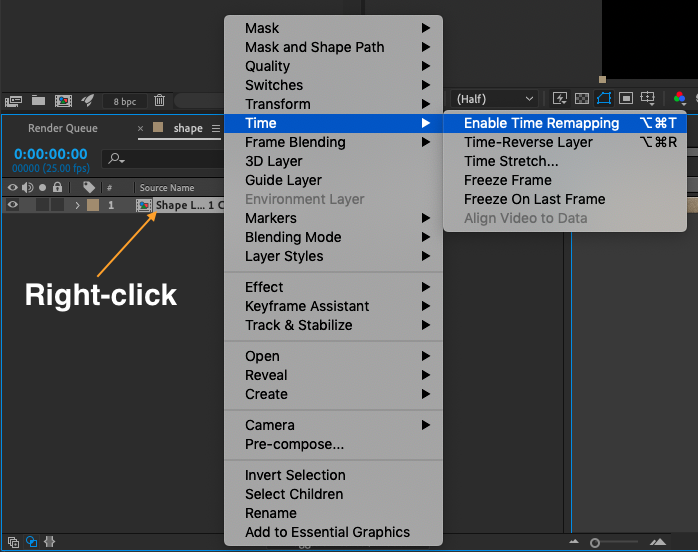Toggle the transparency grid icon

coord(582,99)
